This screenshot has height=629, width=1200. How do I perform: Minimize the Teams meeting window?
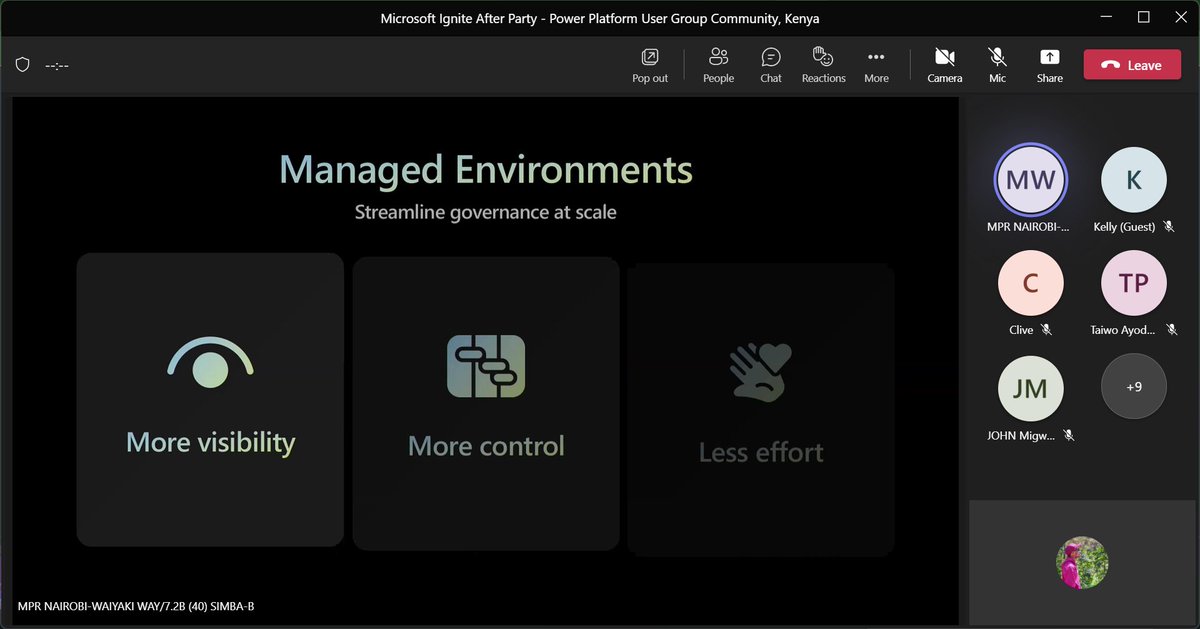(1106, 17)
